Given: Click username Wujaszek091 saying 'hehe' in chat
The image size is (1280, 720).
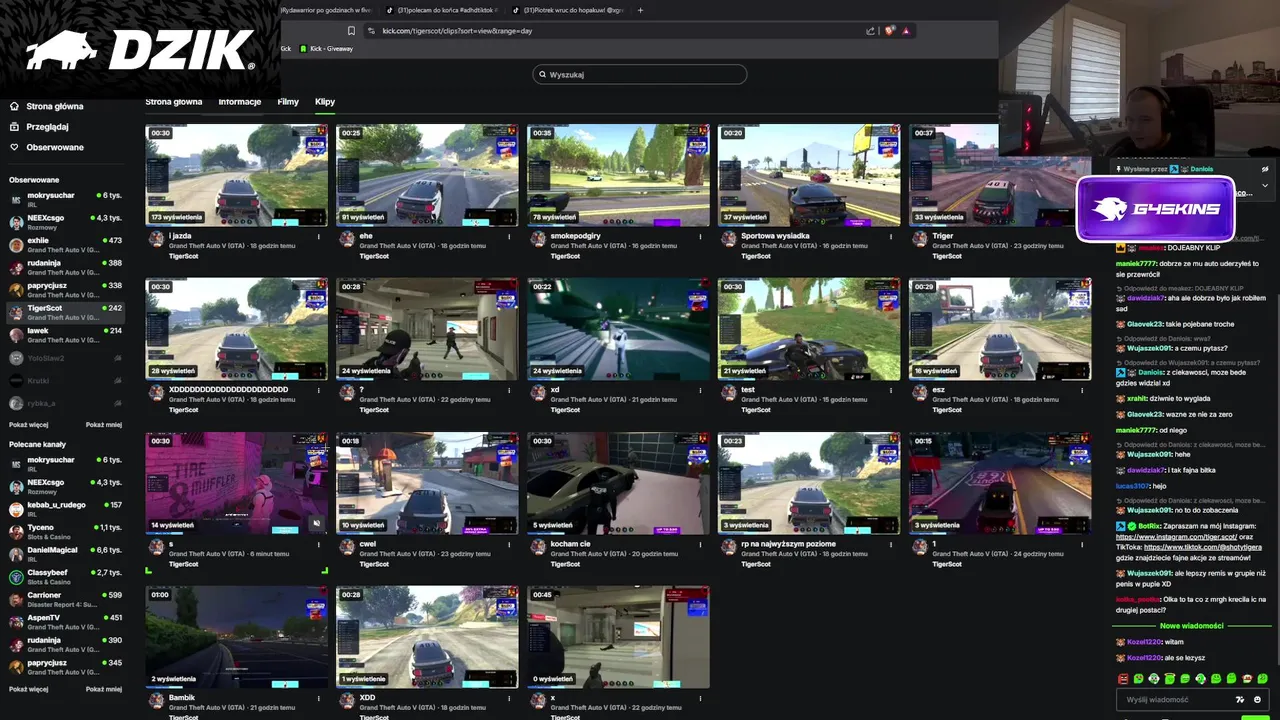Looking at the screenshot, I should (1150, 454).
